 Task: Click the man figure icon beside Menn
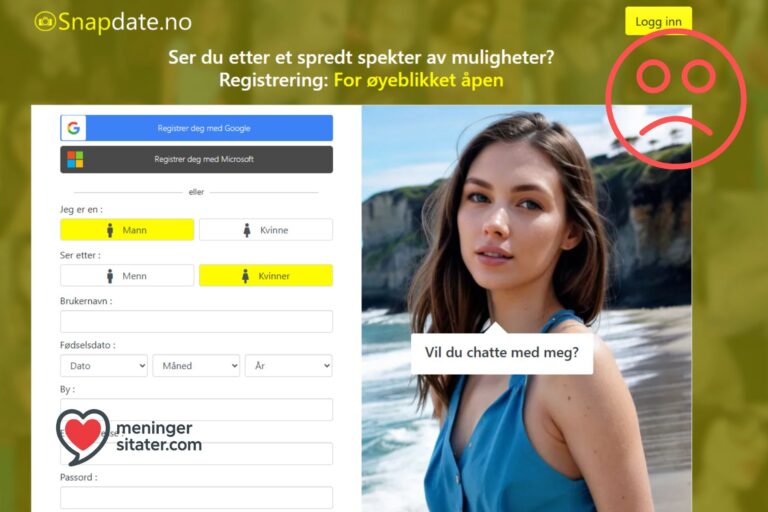coord(110,276)
